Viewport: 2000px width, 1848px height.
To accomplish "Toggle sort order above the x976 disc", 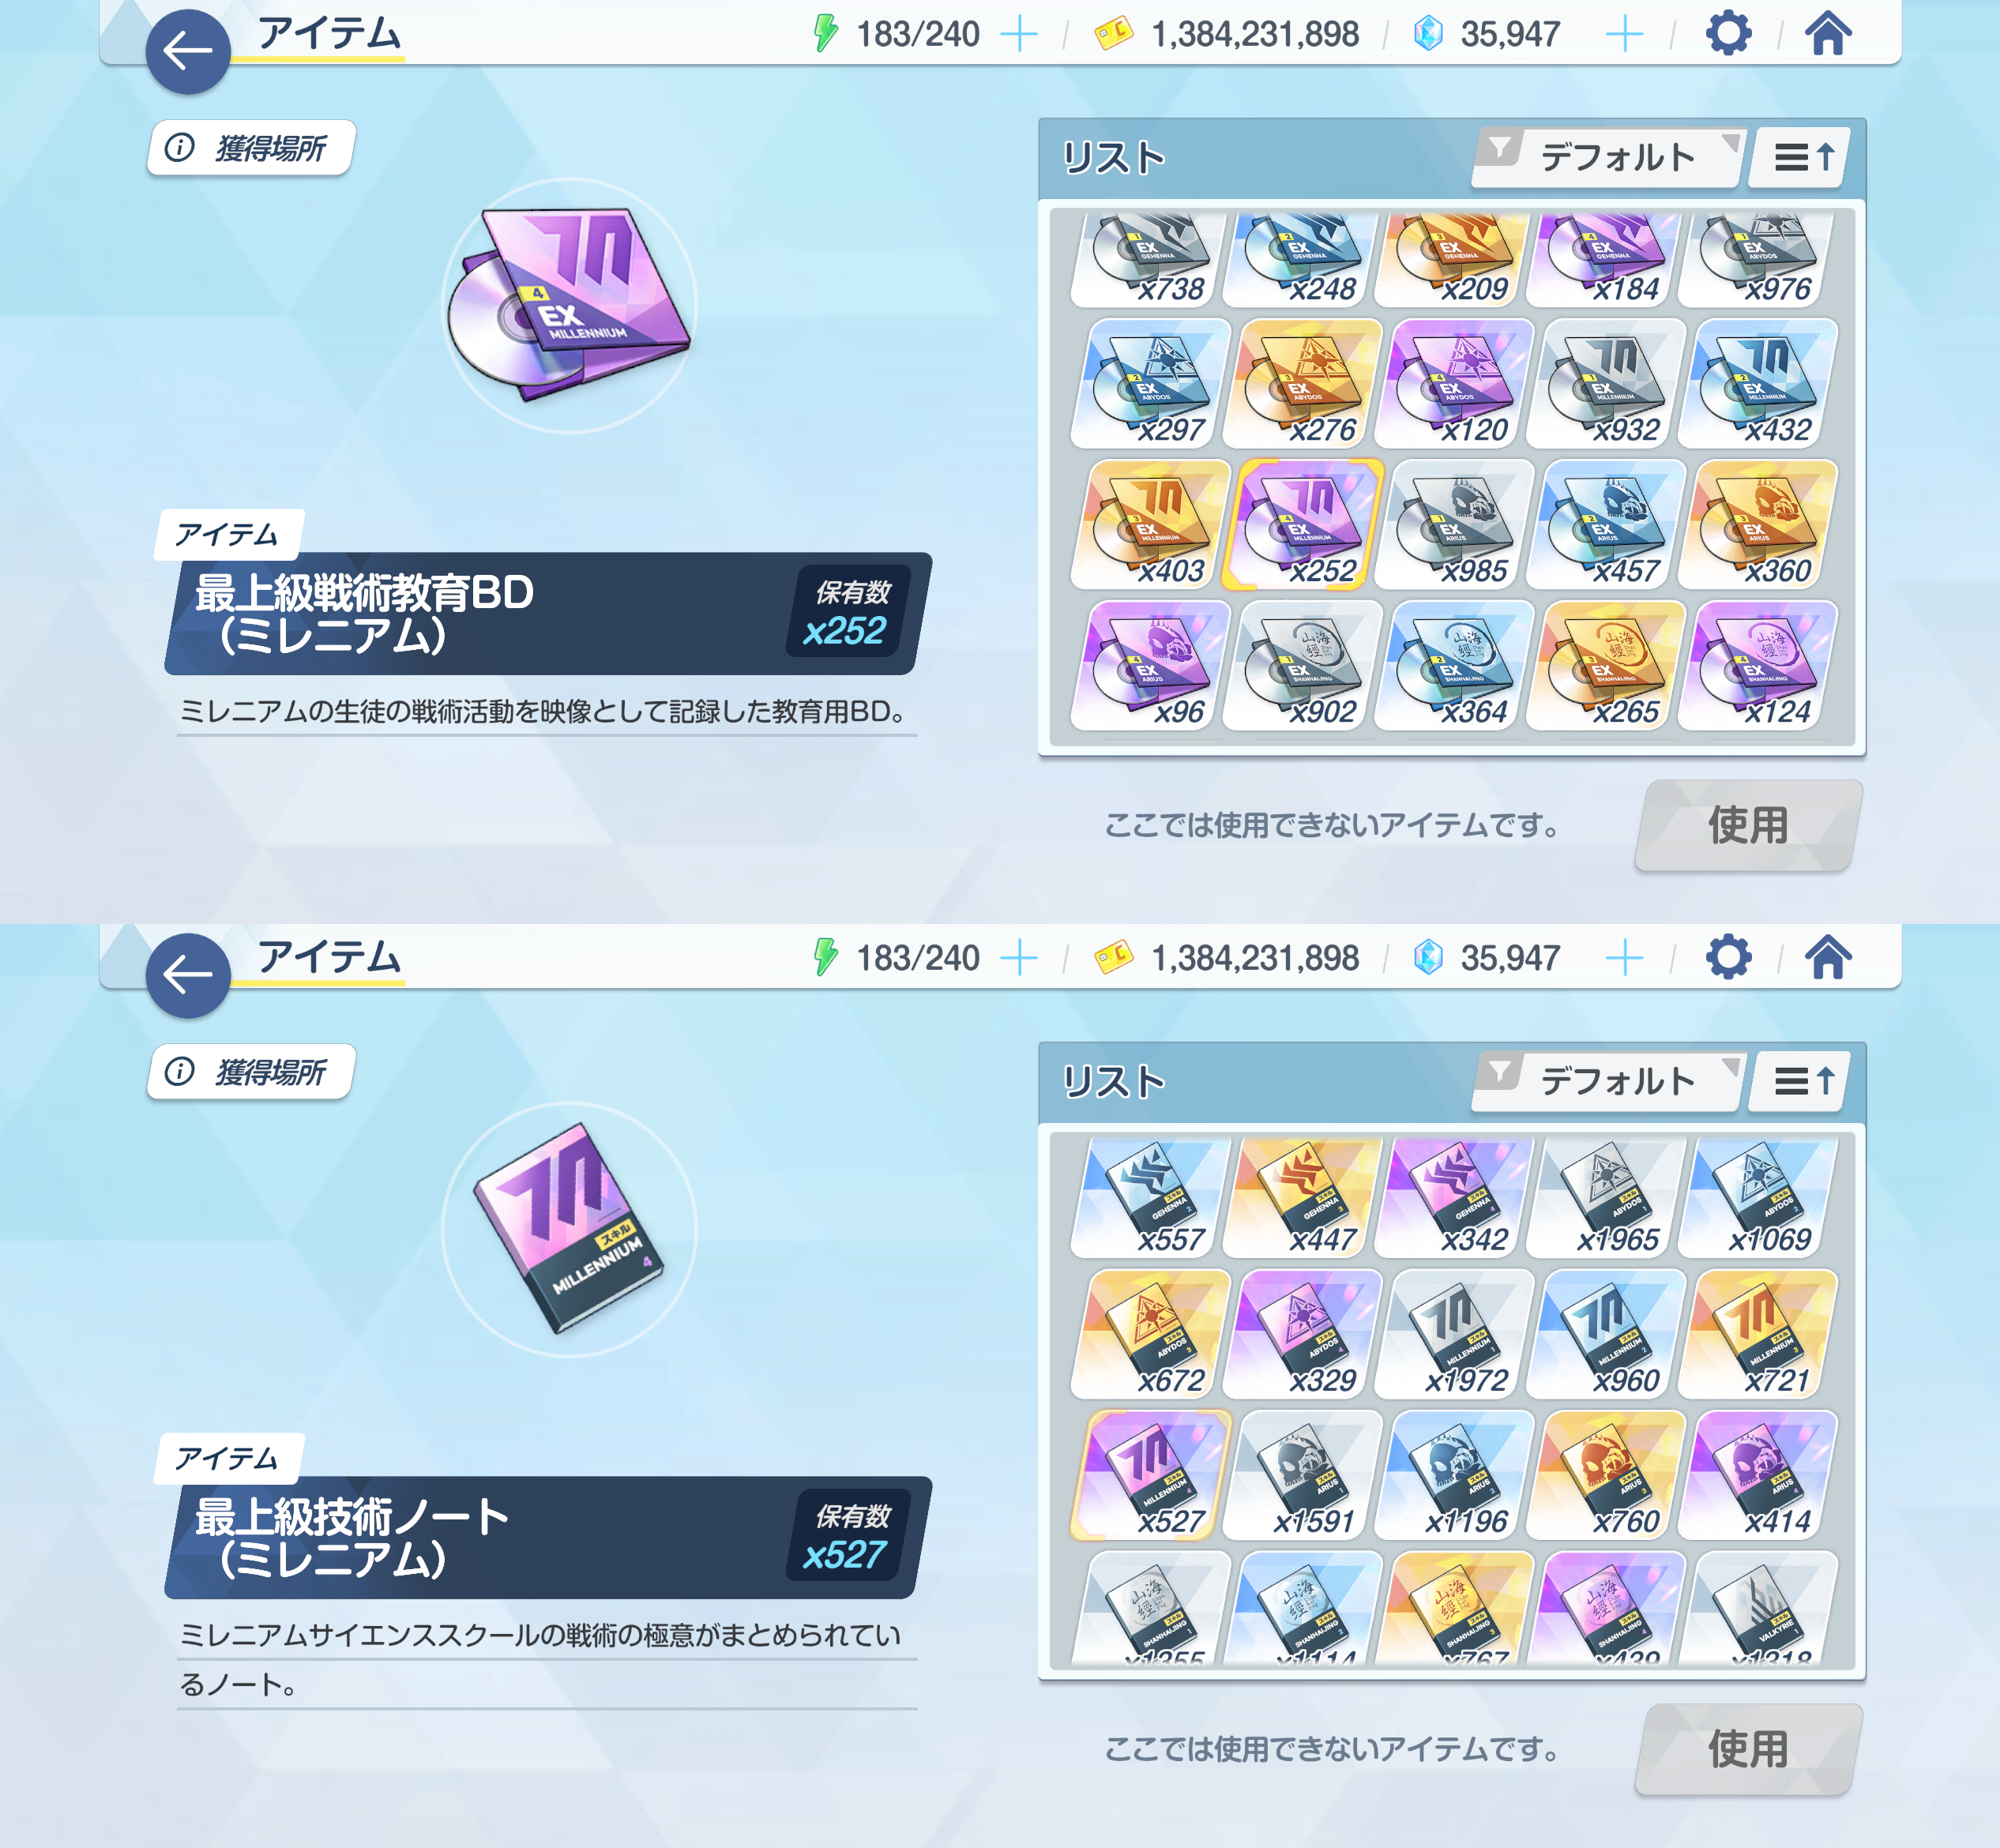I will click(1805, 157).
